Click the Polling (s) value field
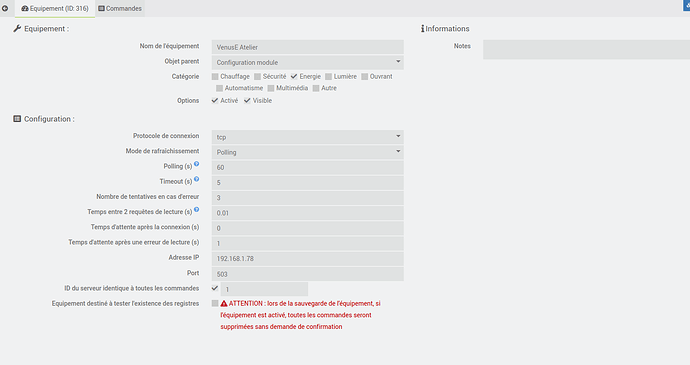The height and width of the screenshot is (365, 690). point(308,167)
